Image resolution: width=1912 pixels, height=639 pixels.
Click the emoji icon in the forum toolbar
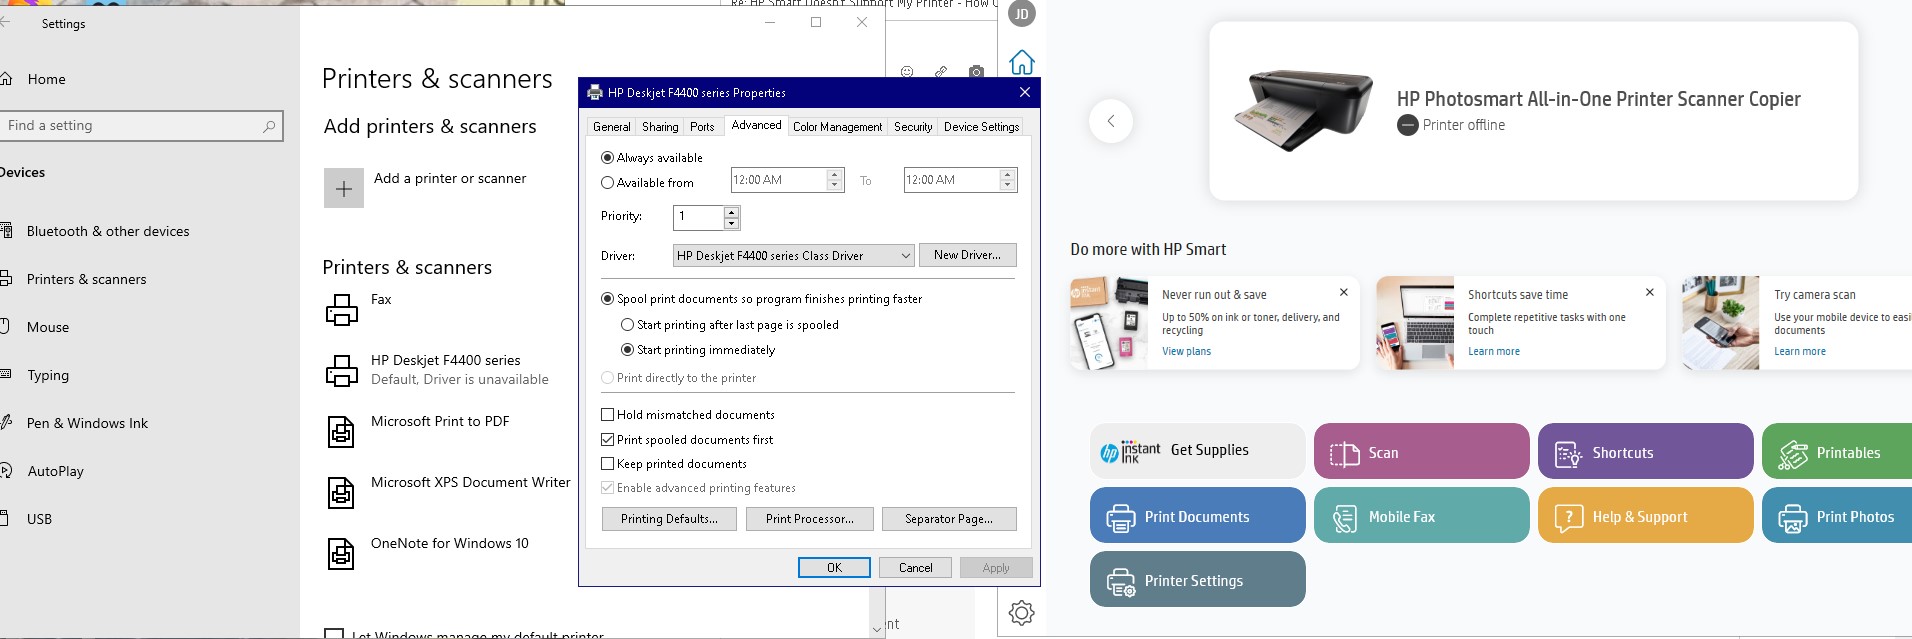[907, 72]
